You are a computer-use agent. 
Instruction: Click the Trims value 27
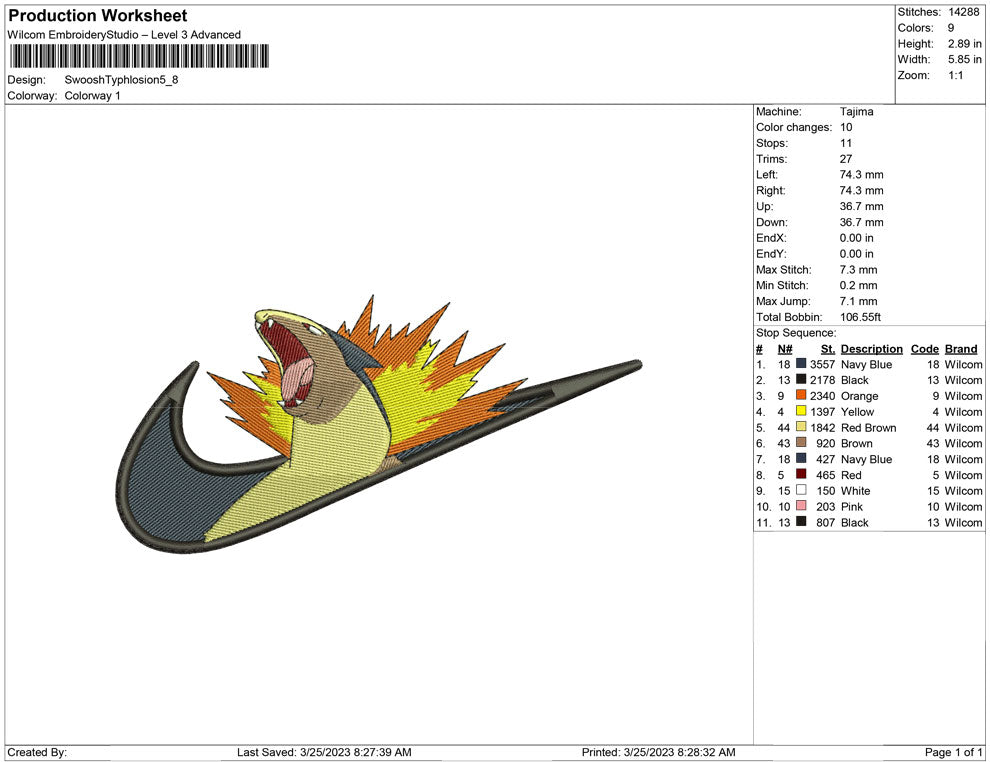point(846,158)
